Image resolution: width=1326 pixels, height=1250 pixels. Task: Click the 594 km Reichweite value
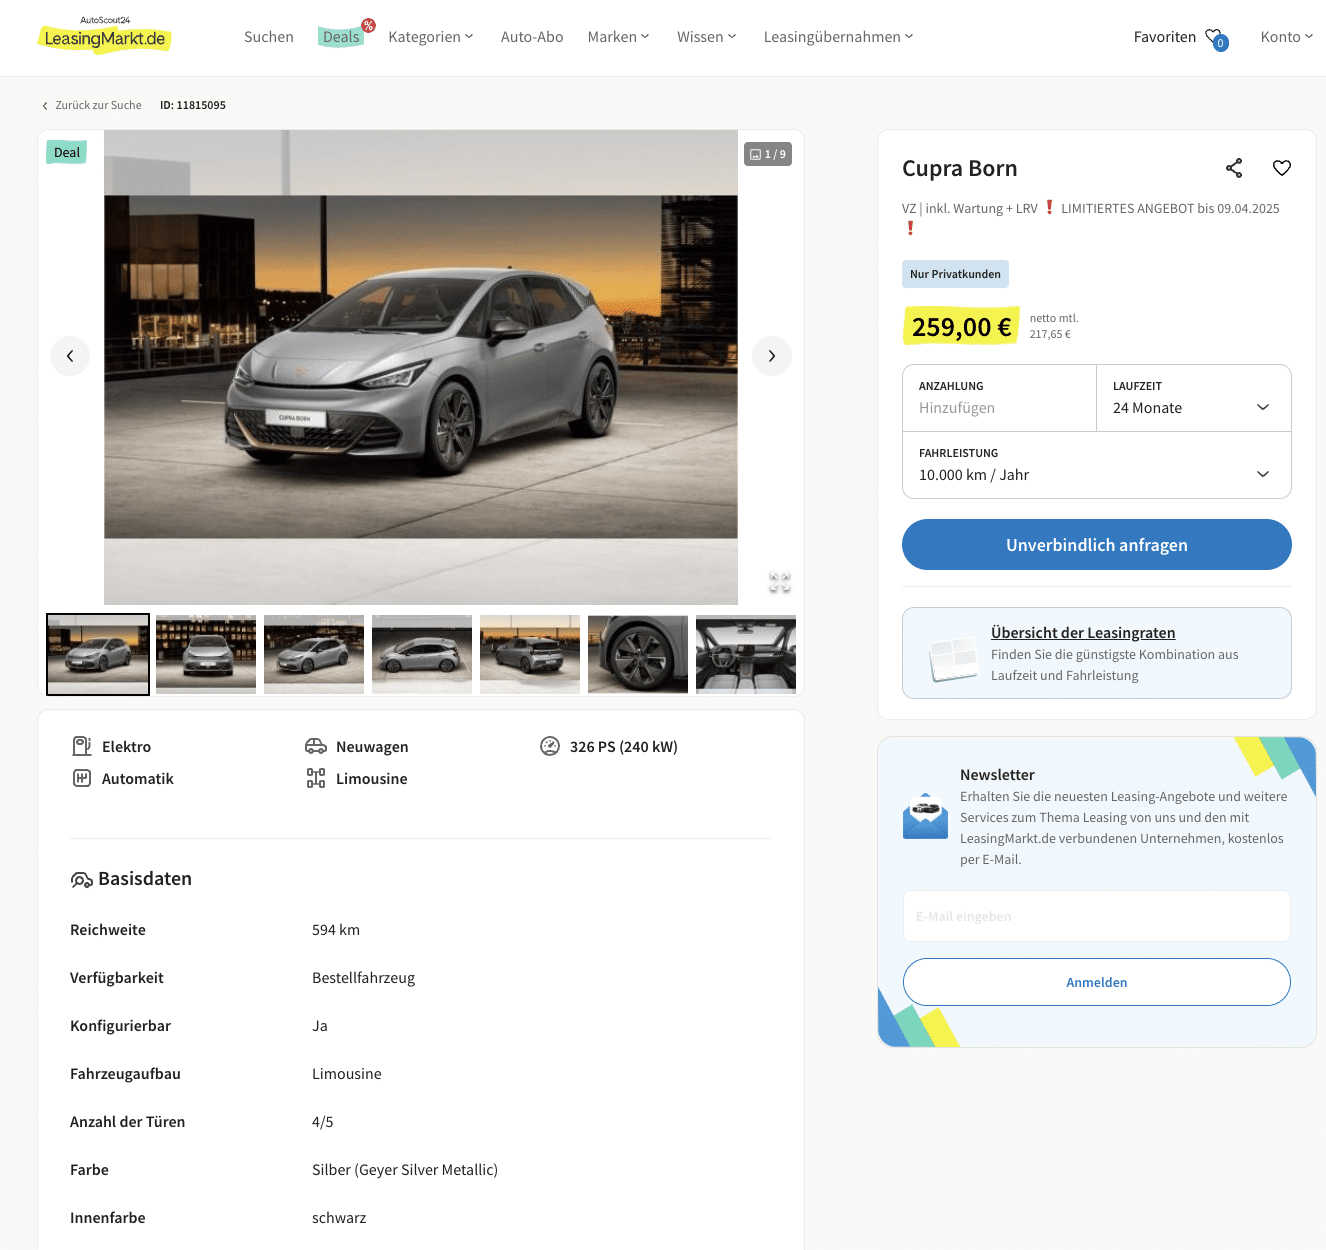pyautogui.click(x=336, y=930)
